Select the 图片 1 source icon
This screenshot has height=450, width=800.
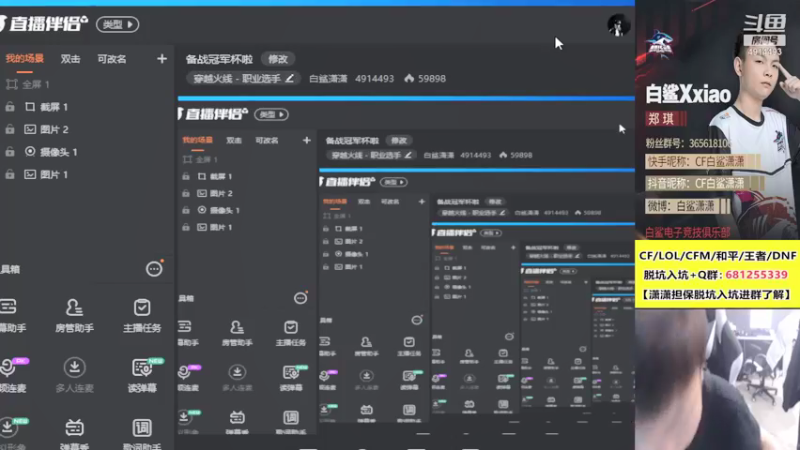click(30, 174)
